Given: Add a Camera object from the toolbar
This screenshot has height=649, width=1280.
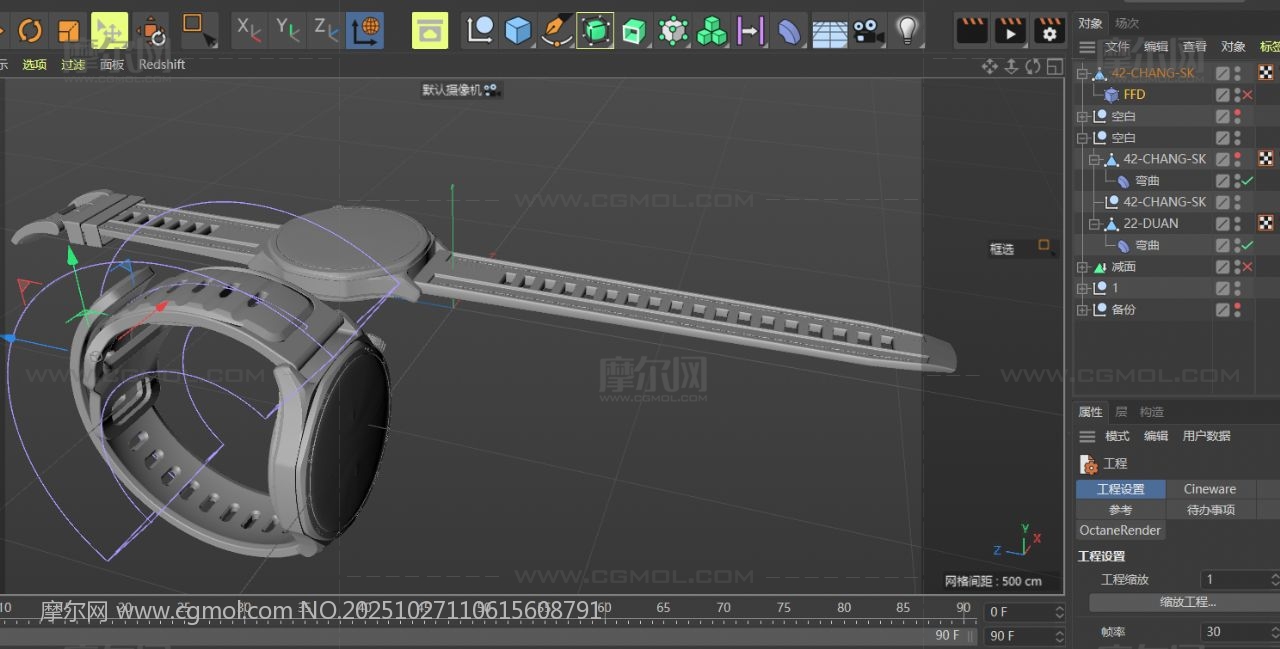Looking at the screenshot, I should (868, 31).
